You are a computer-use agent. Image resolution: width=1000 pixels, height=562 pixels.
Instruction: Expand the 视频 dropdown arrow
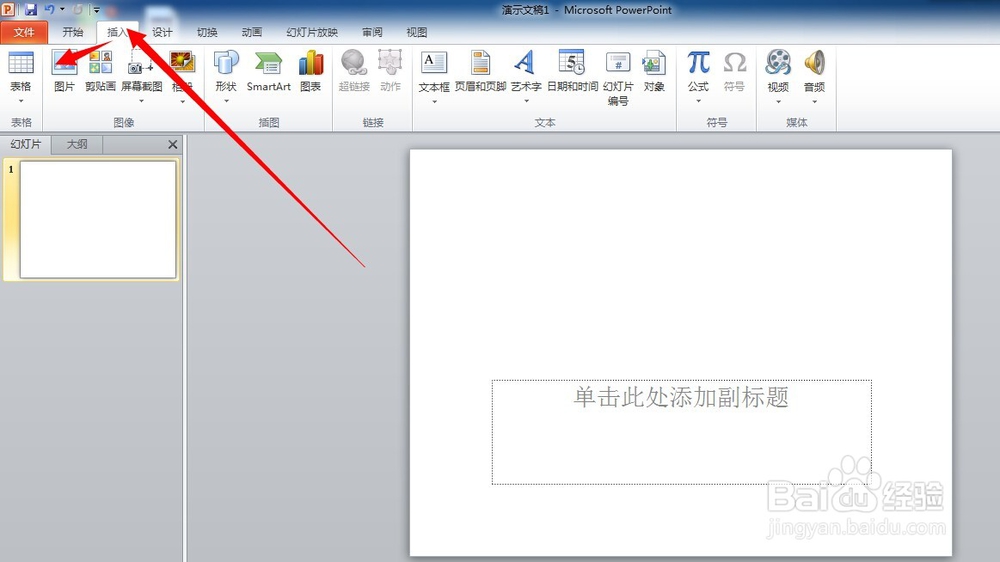click(778, 101)
